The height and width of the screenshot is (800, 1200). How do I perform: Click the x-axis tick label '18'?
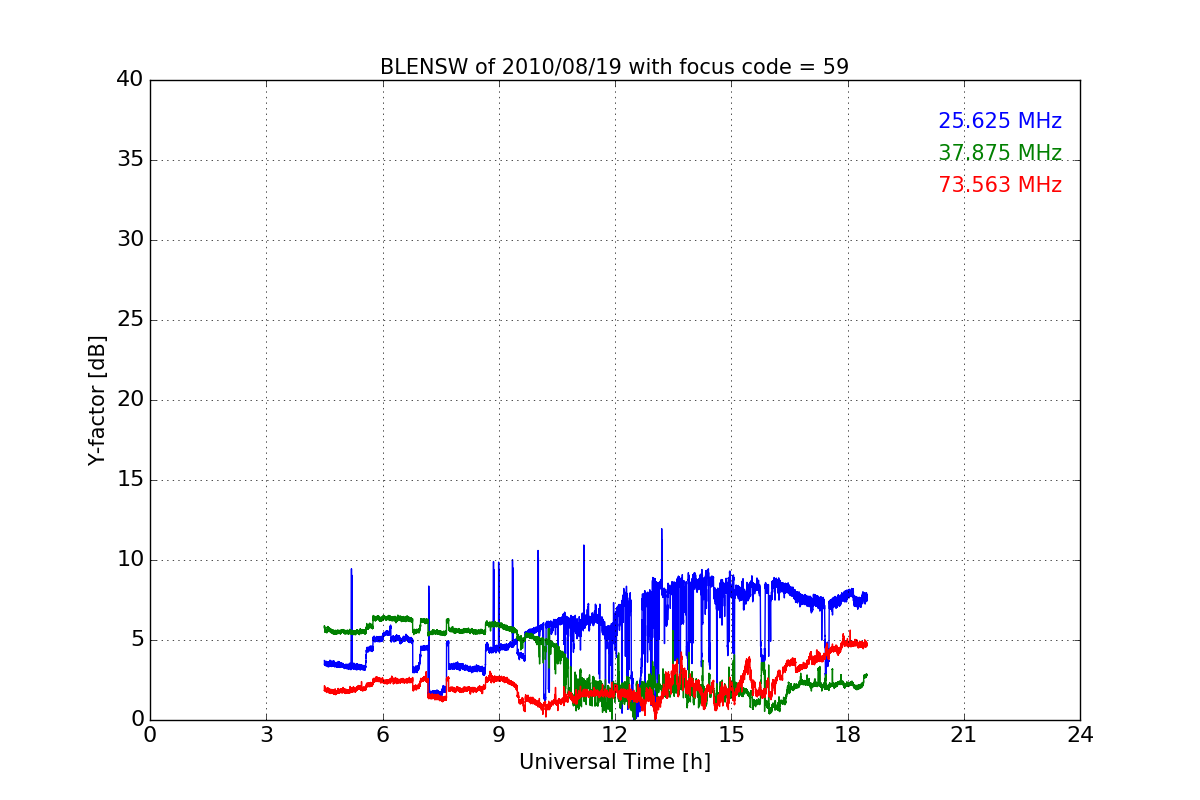tap(847, 735)
